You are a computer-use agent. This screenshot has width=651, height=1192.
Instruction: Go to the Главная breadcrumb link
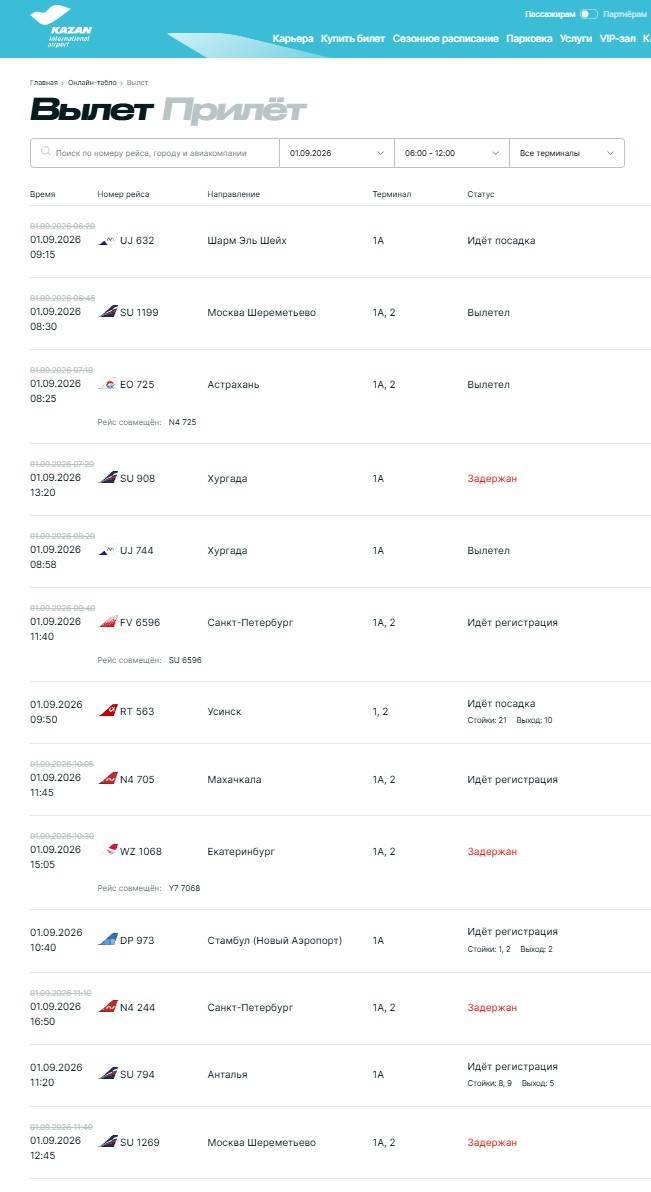tap(43, 82)
